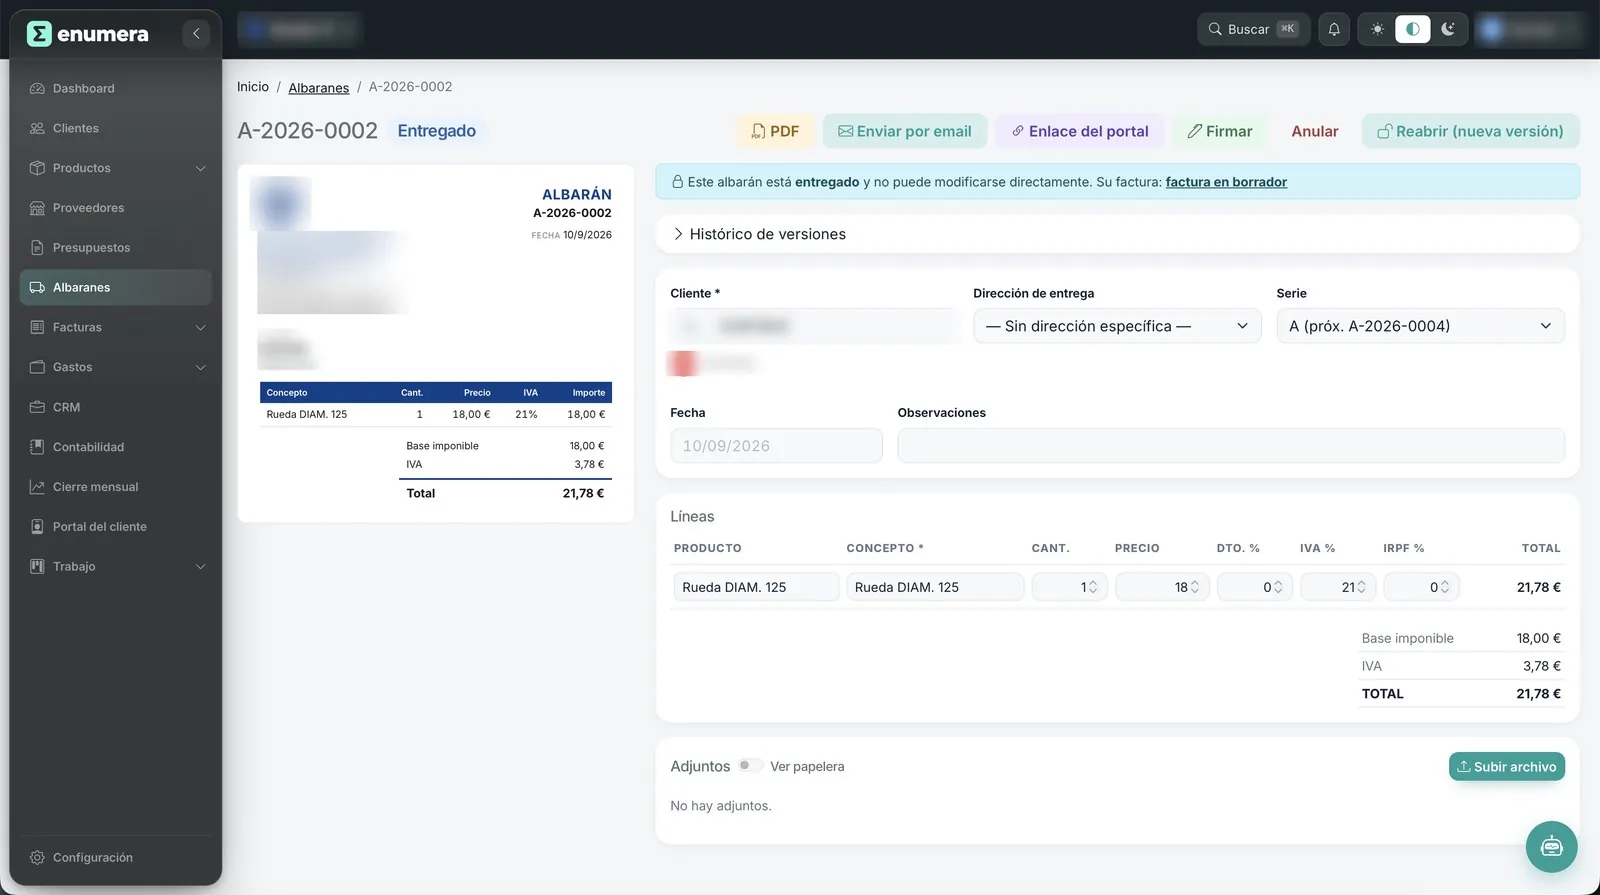The image size is (1600, 895).
Task: Expand the Facturas submenu chevron
Action: coord(200,328)
